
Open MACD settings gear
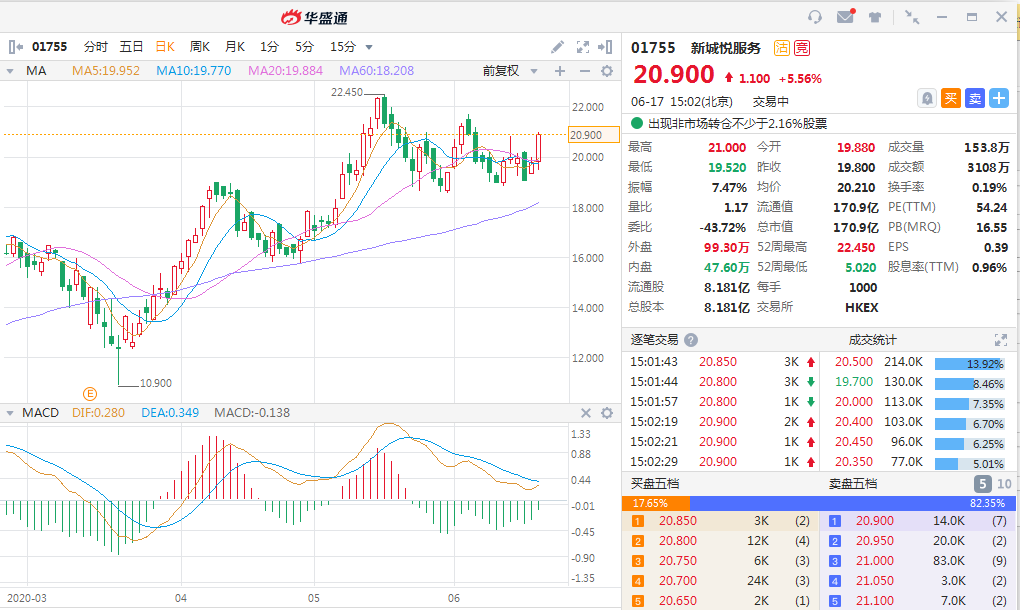[607, 413]
